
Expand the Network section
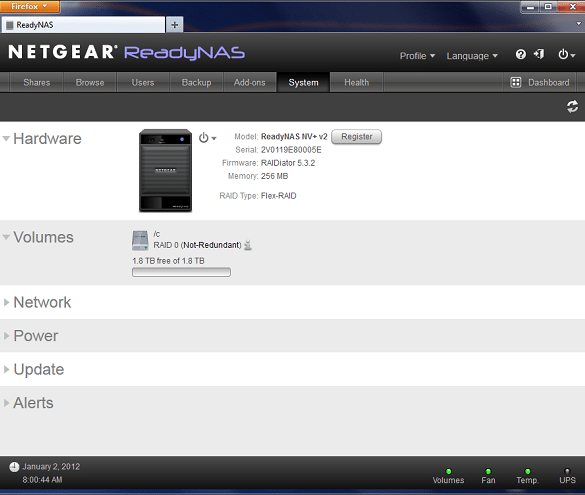click(x=6, y=303)
